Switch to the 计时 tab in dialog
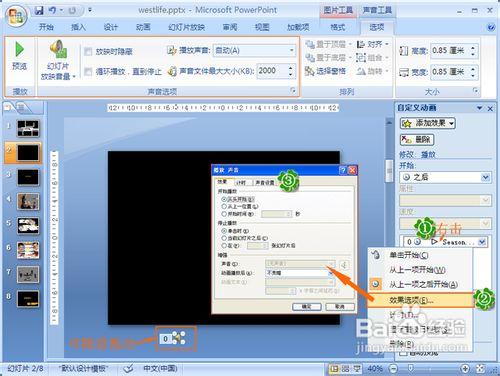 pyautogui.click(x=241, y=183)
